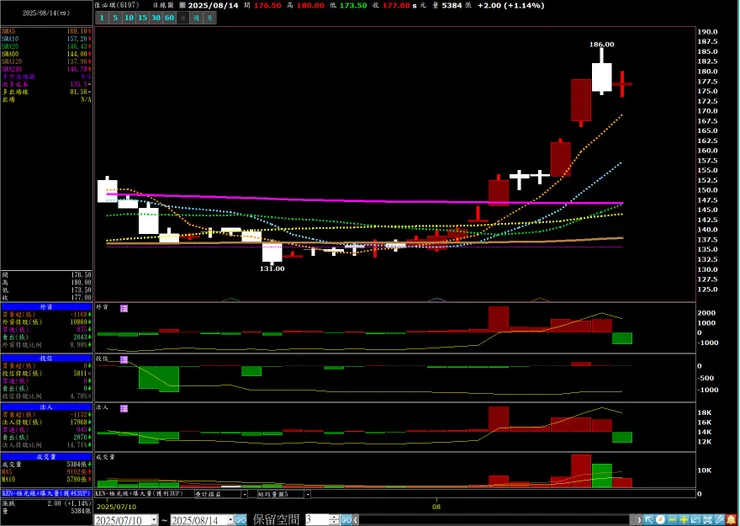The height and width of the screenshot is (526, 740).
Task: Click the SMA120 legend row
Action: point(46,61)
